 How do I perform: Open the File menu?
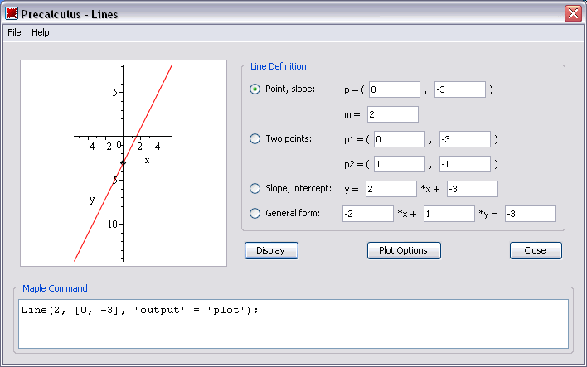[14, 33]
